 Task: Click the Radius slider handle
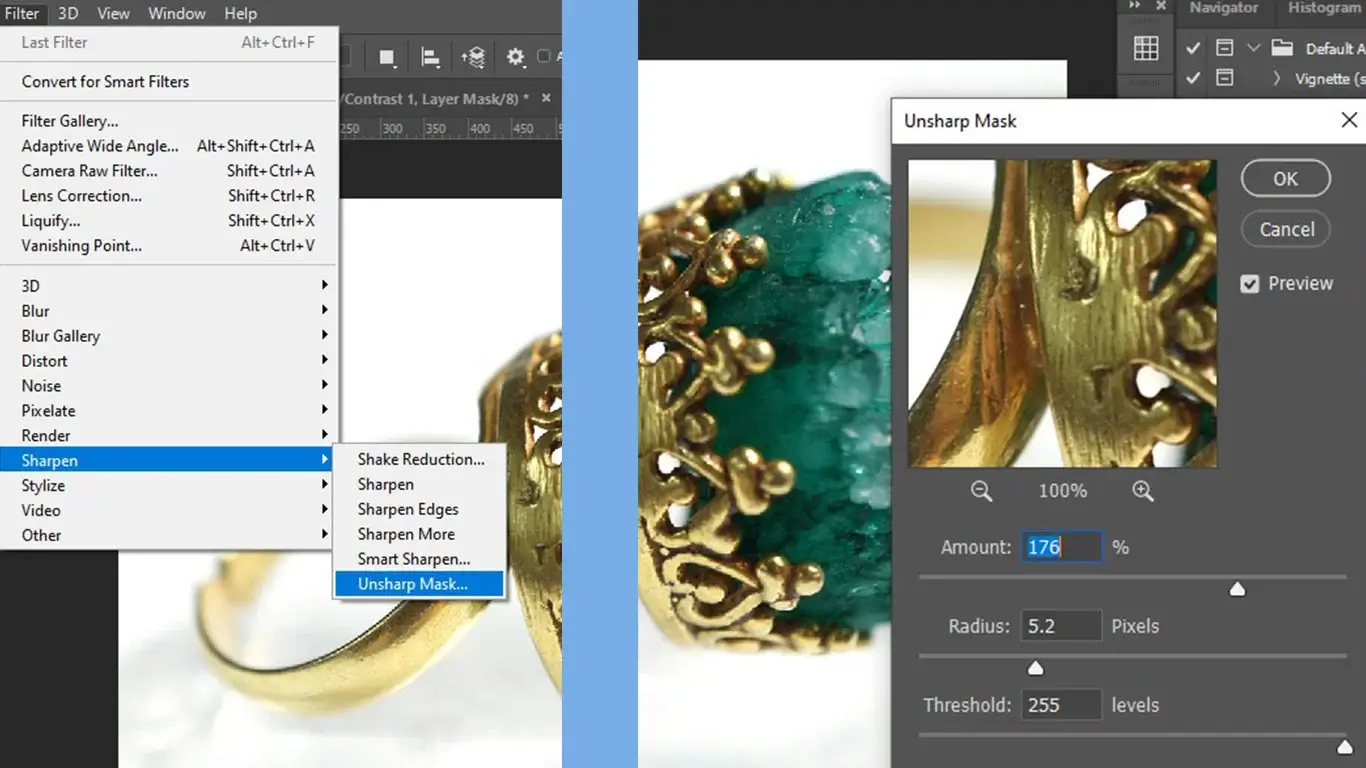click(x=1036, y=668)
